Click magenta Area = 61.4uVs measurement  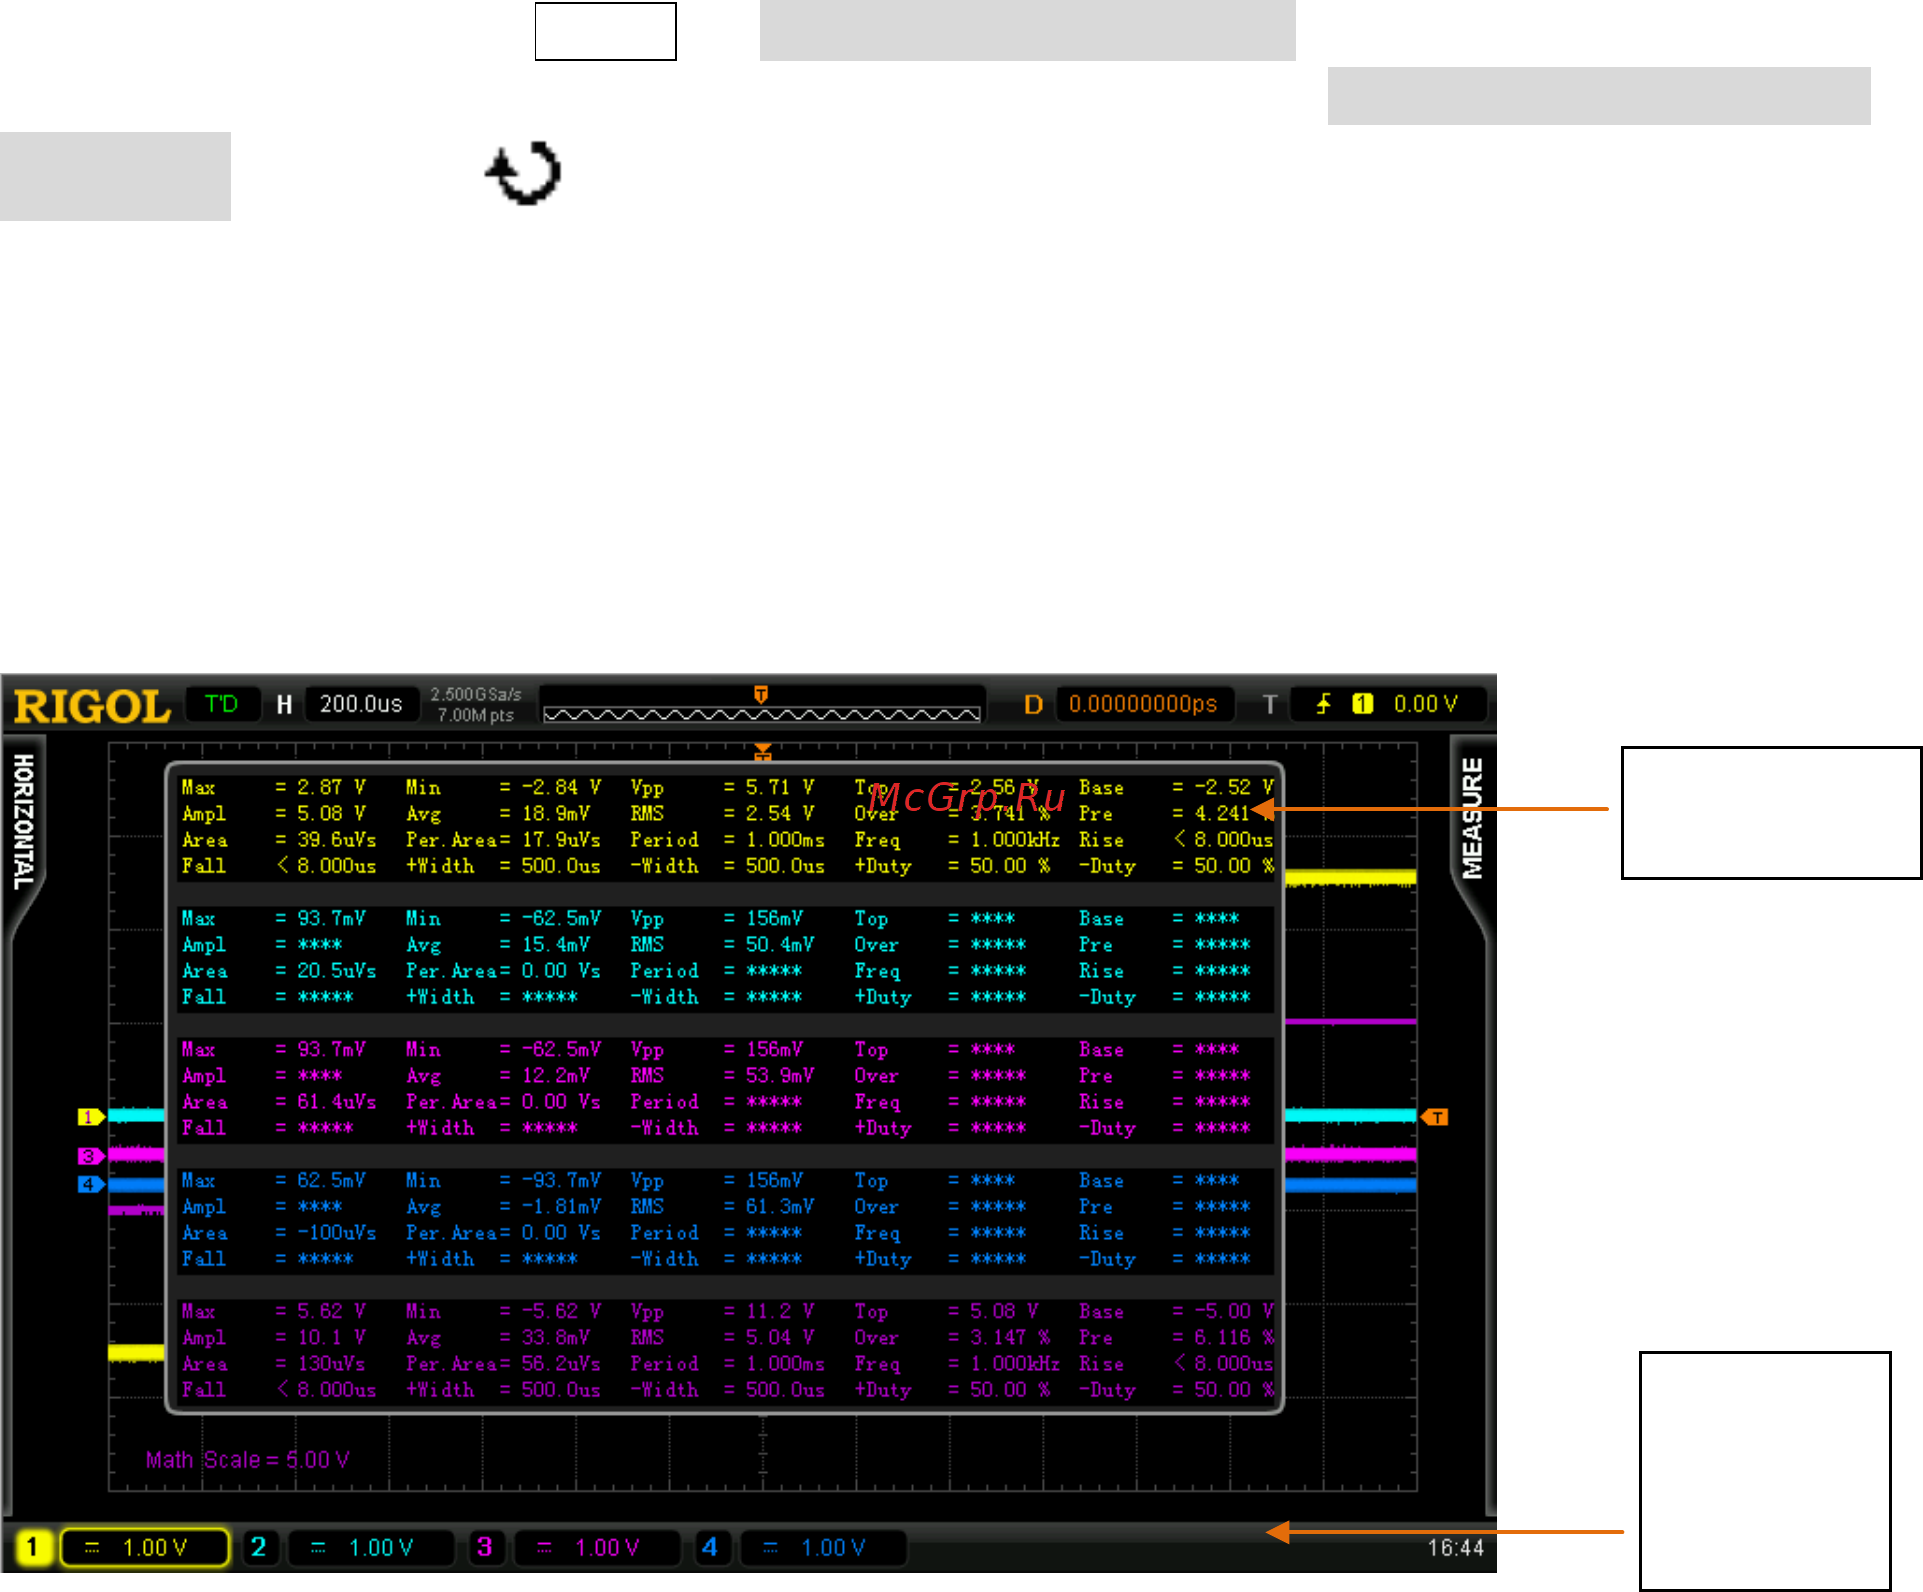click(x=279, y=1102)
